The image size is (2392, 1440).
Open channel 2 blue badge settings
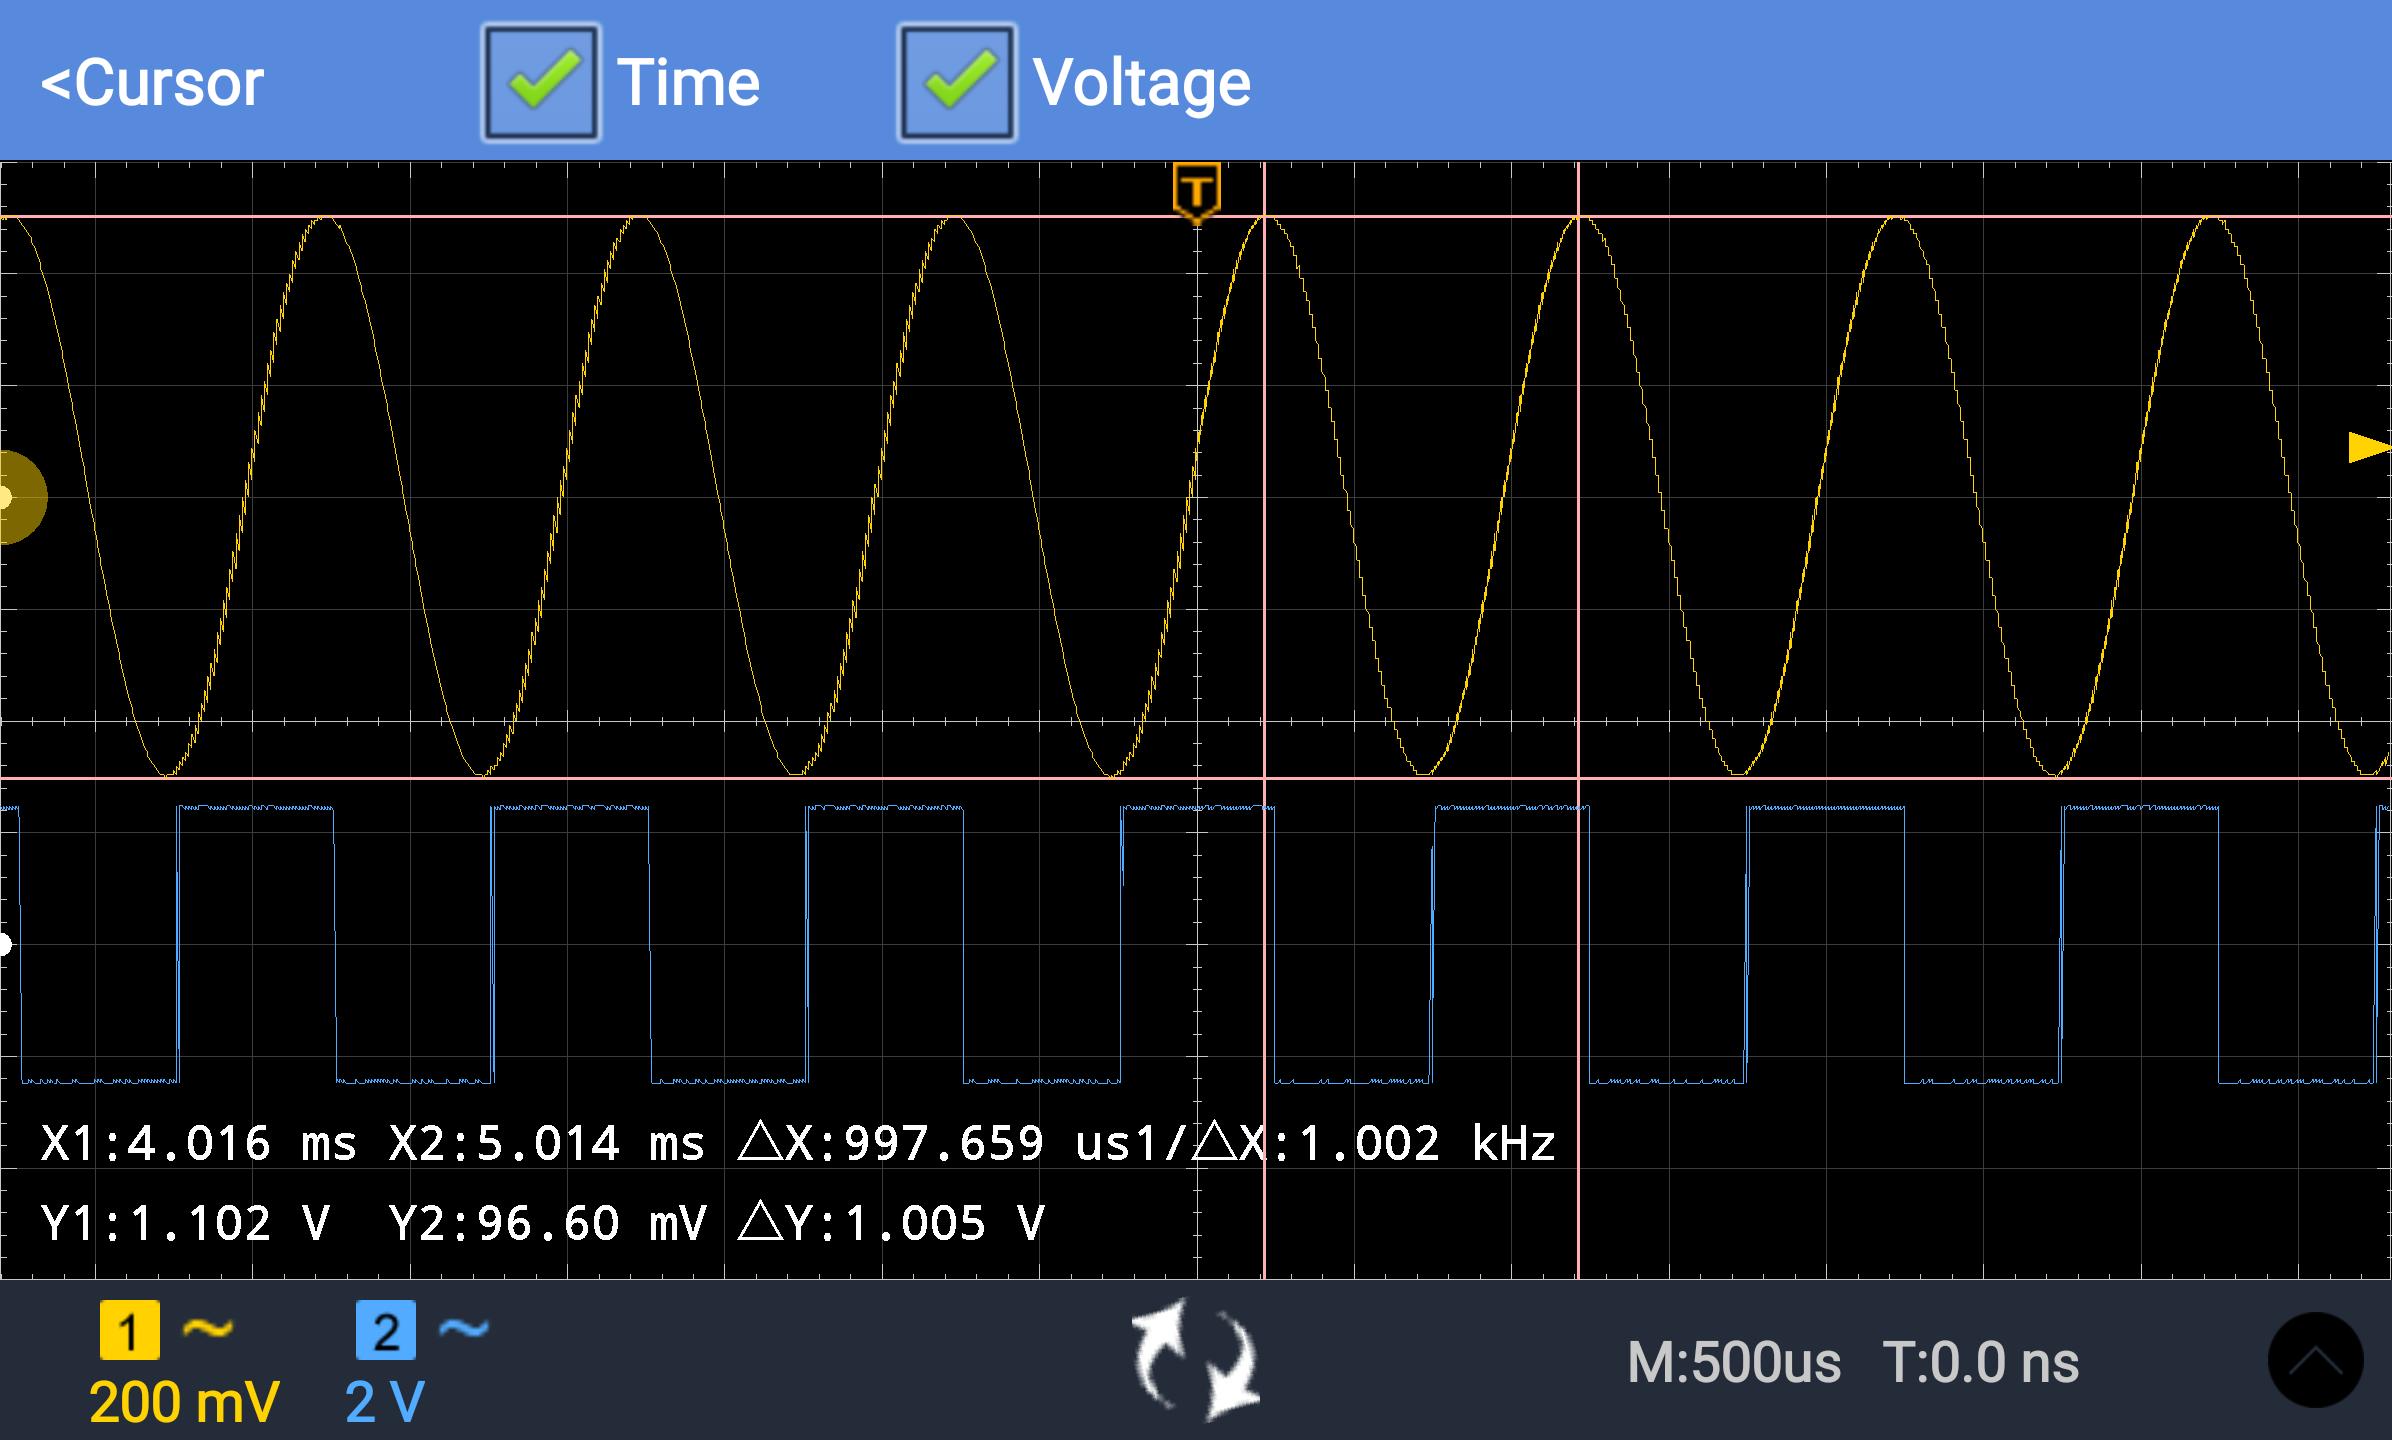tap(386, 1330)
